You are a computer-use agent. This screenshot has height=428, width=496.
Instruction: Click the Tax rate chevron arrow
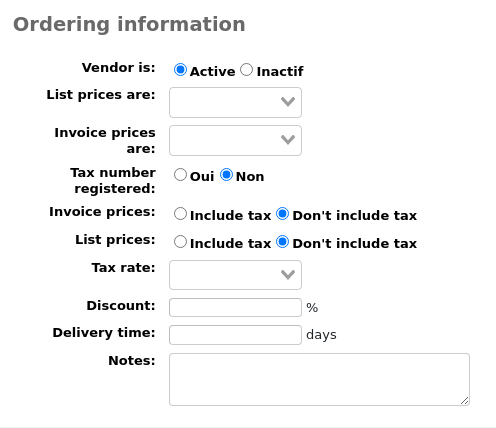[288, 275]
